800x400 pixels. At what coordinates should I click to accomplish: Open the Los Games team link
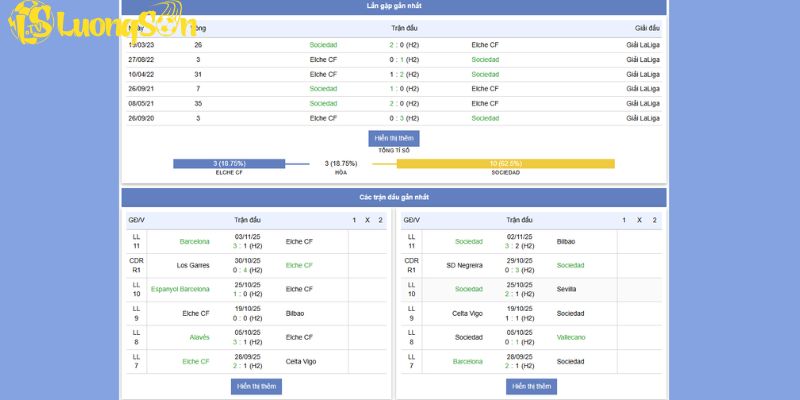192,265
